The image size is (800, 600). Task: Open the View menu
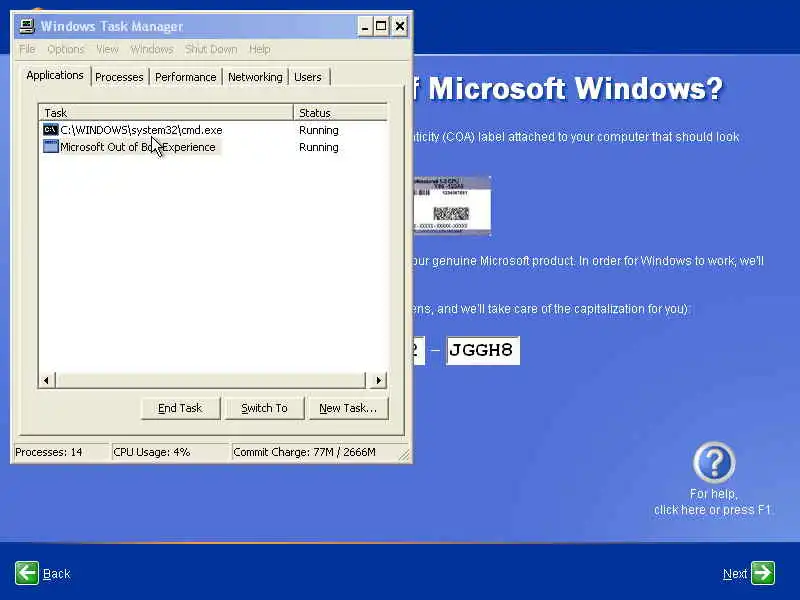pyautogui.click(x=107, y=49)
